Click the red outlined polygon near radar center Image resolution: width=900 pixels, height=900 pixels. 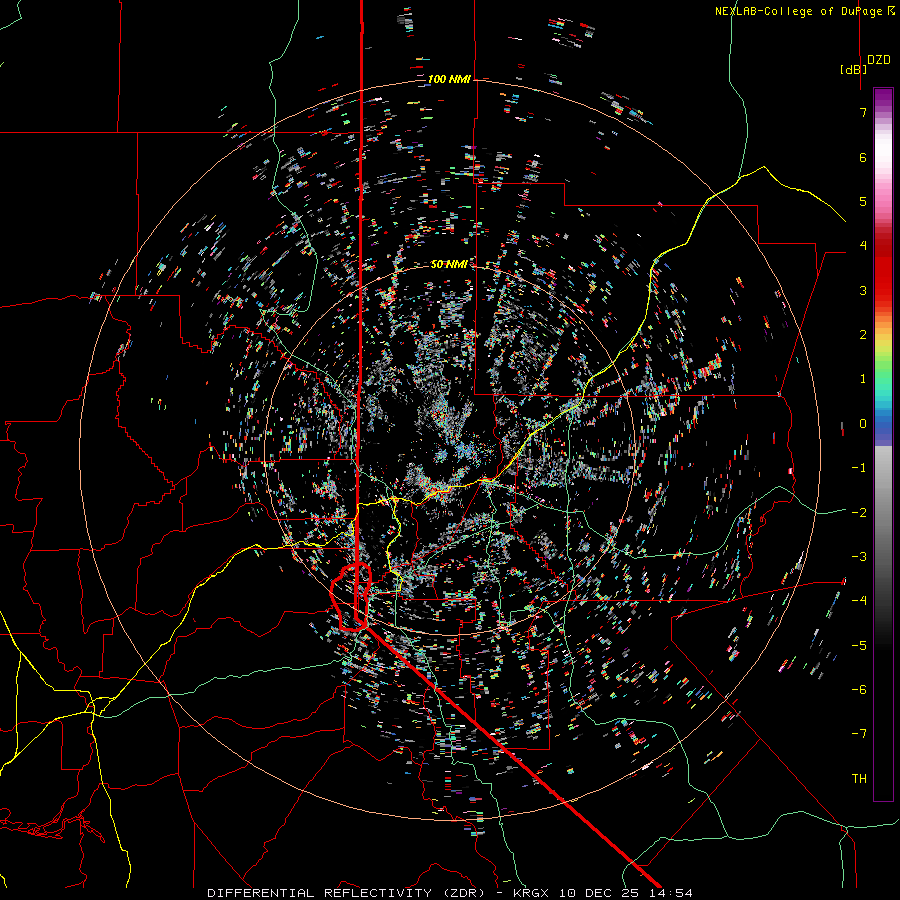tap(351, 597)
